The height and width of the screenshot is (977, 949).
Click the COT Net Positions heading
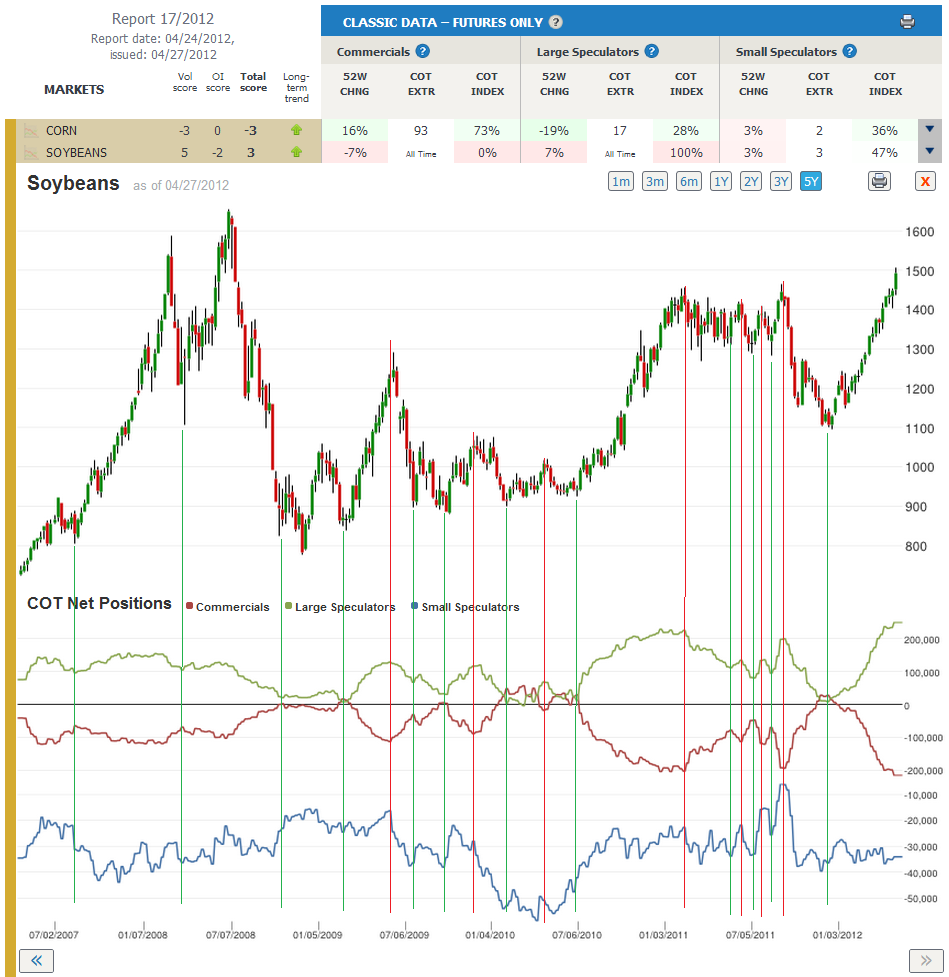[x=99, y=603]
